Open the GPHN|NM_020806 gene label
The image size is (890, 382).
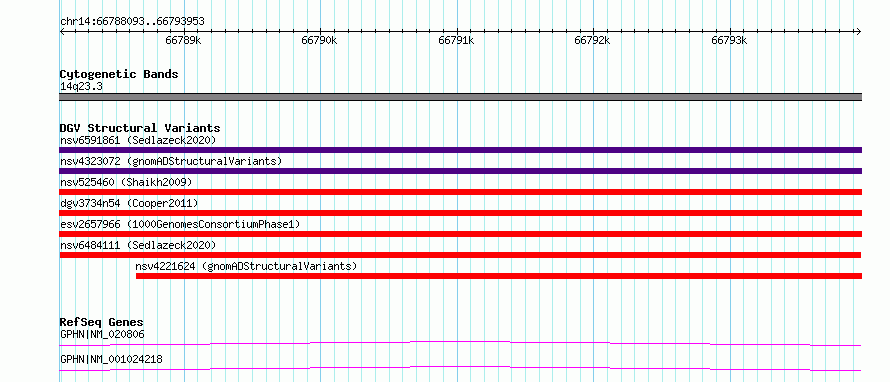coord(102,334)
